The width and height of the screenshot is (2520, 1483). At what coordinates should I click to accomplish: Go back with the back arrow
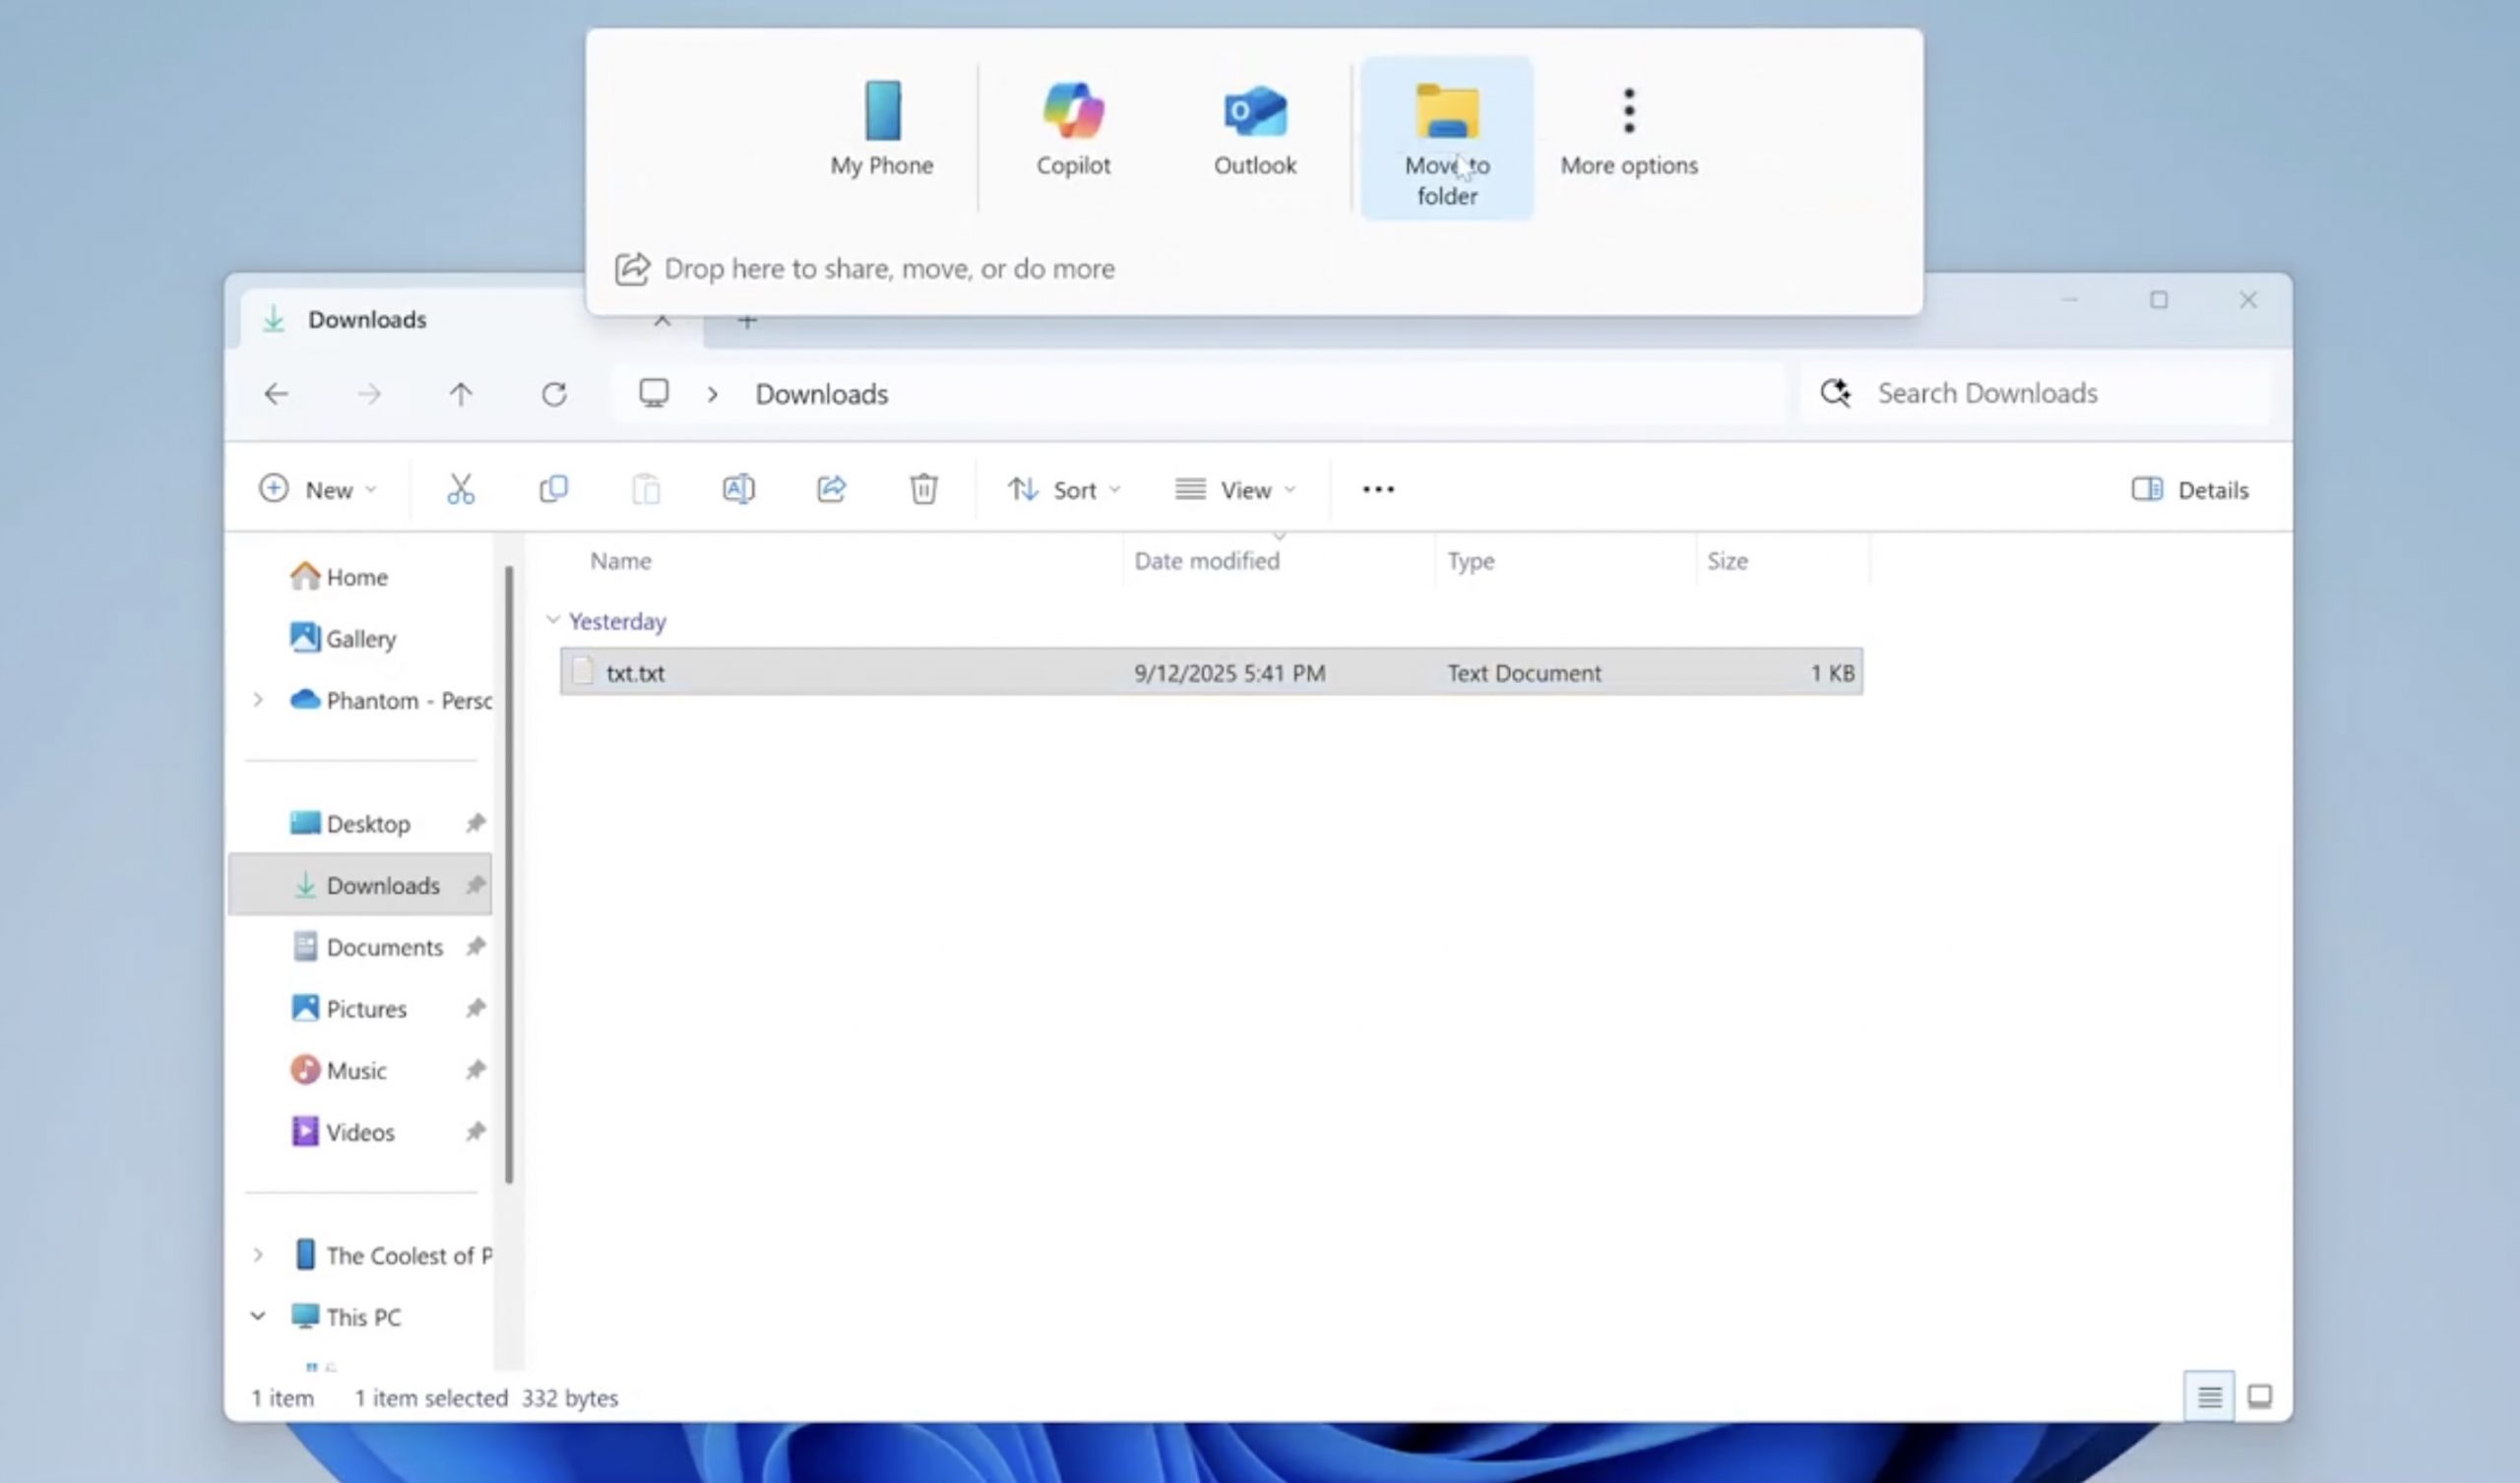[x=277, y=394]
